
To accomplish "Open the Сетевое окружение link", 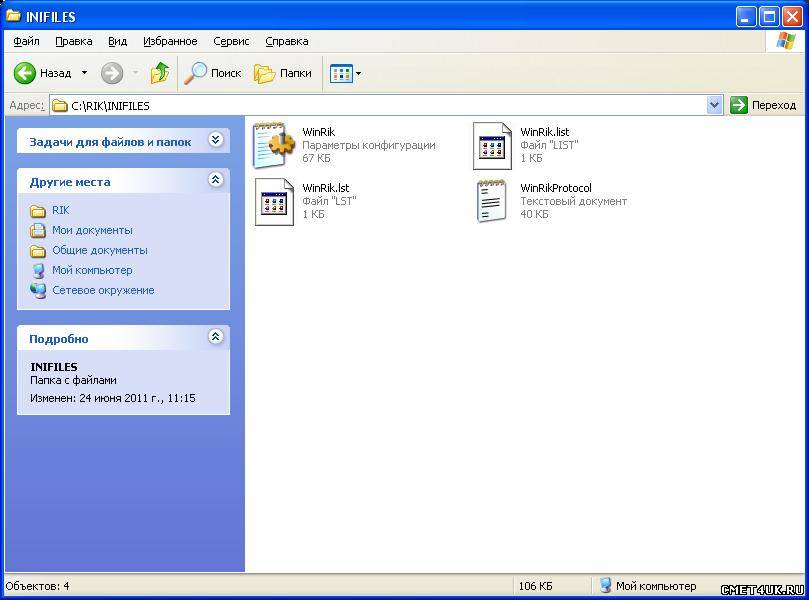I will [103, 290].
